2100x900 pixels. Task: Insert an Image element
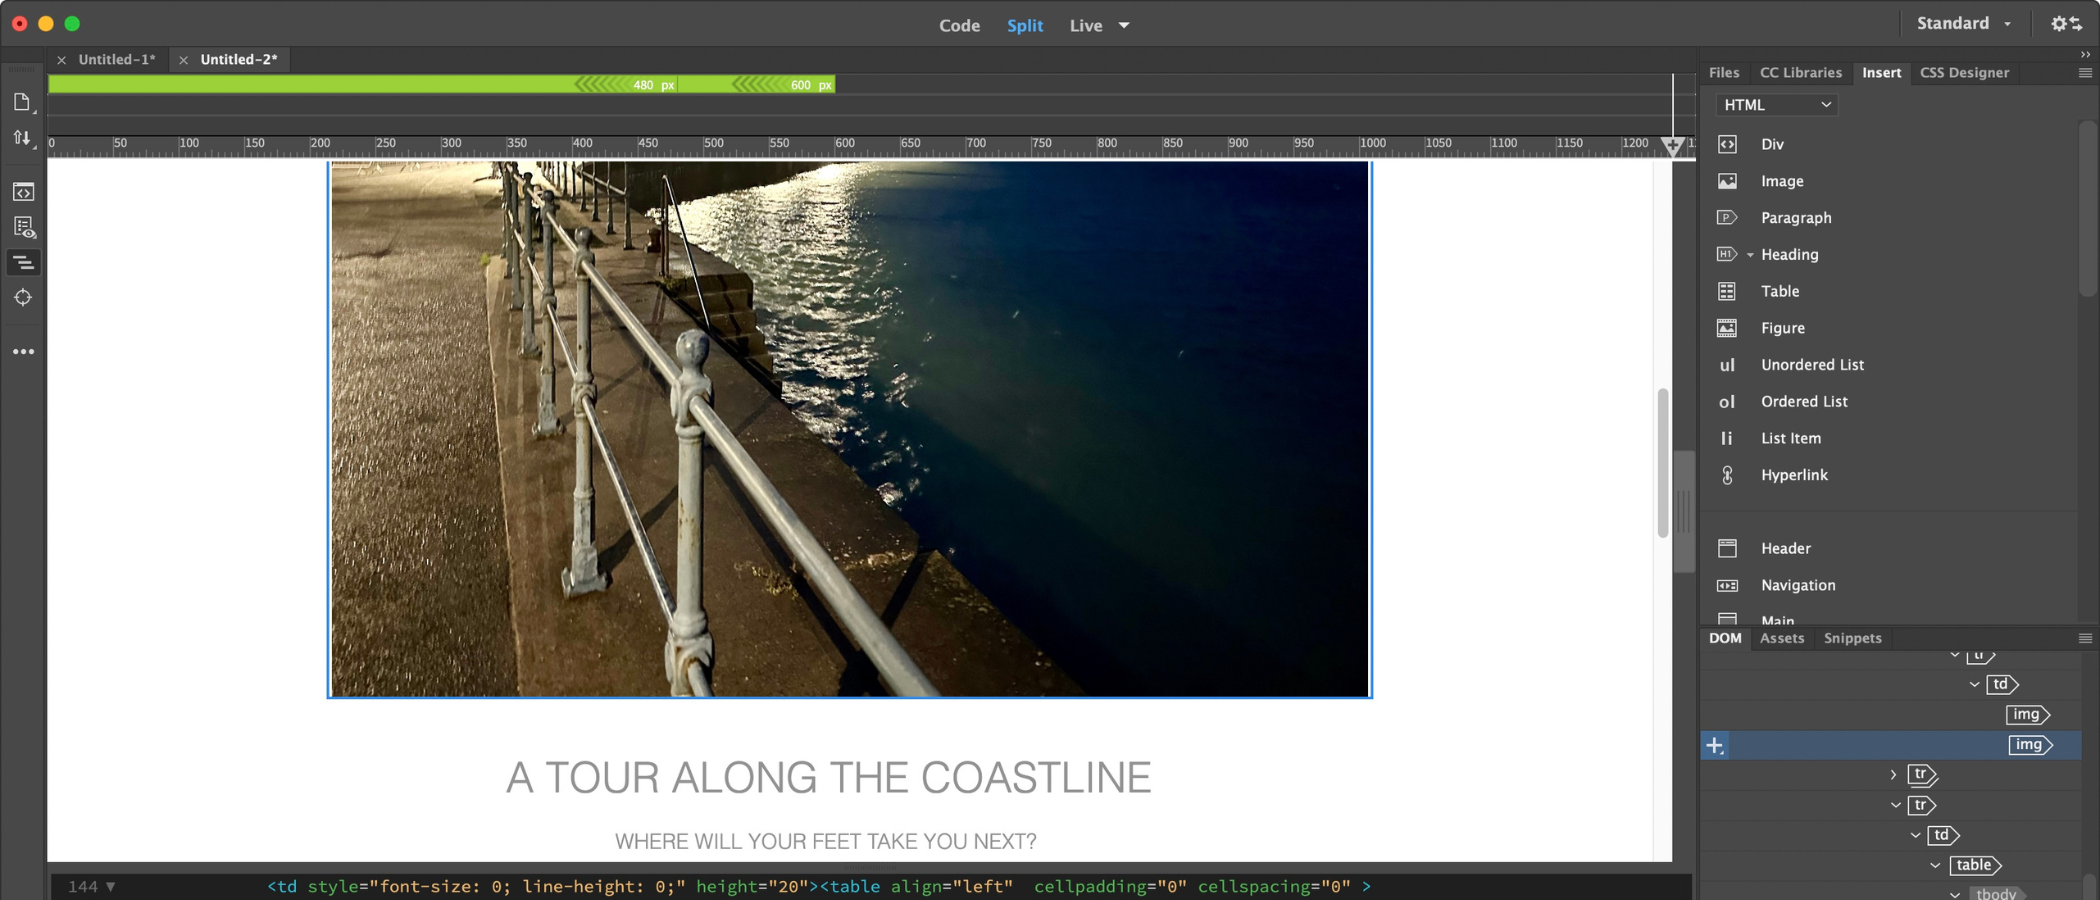[1782, 181]
